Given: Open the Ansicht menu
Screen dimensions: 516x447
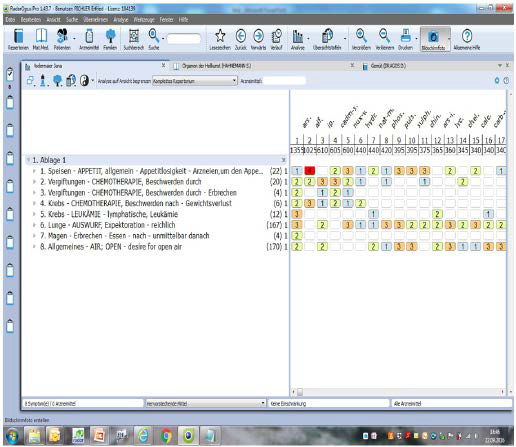Looking at the screenshot, I should pyautogui.click(x=53, y=20).
